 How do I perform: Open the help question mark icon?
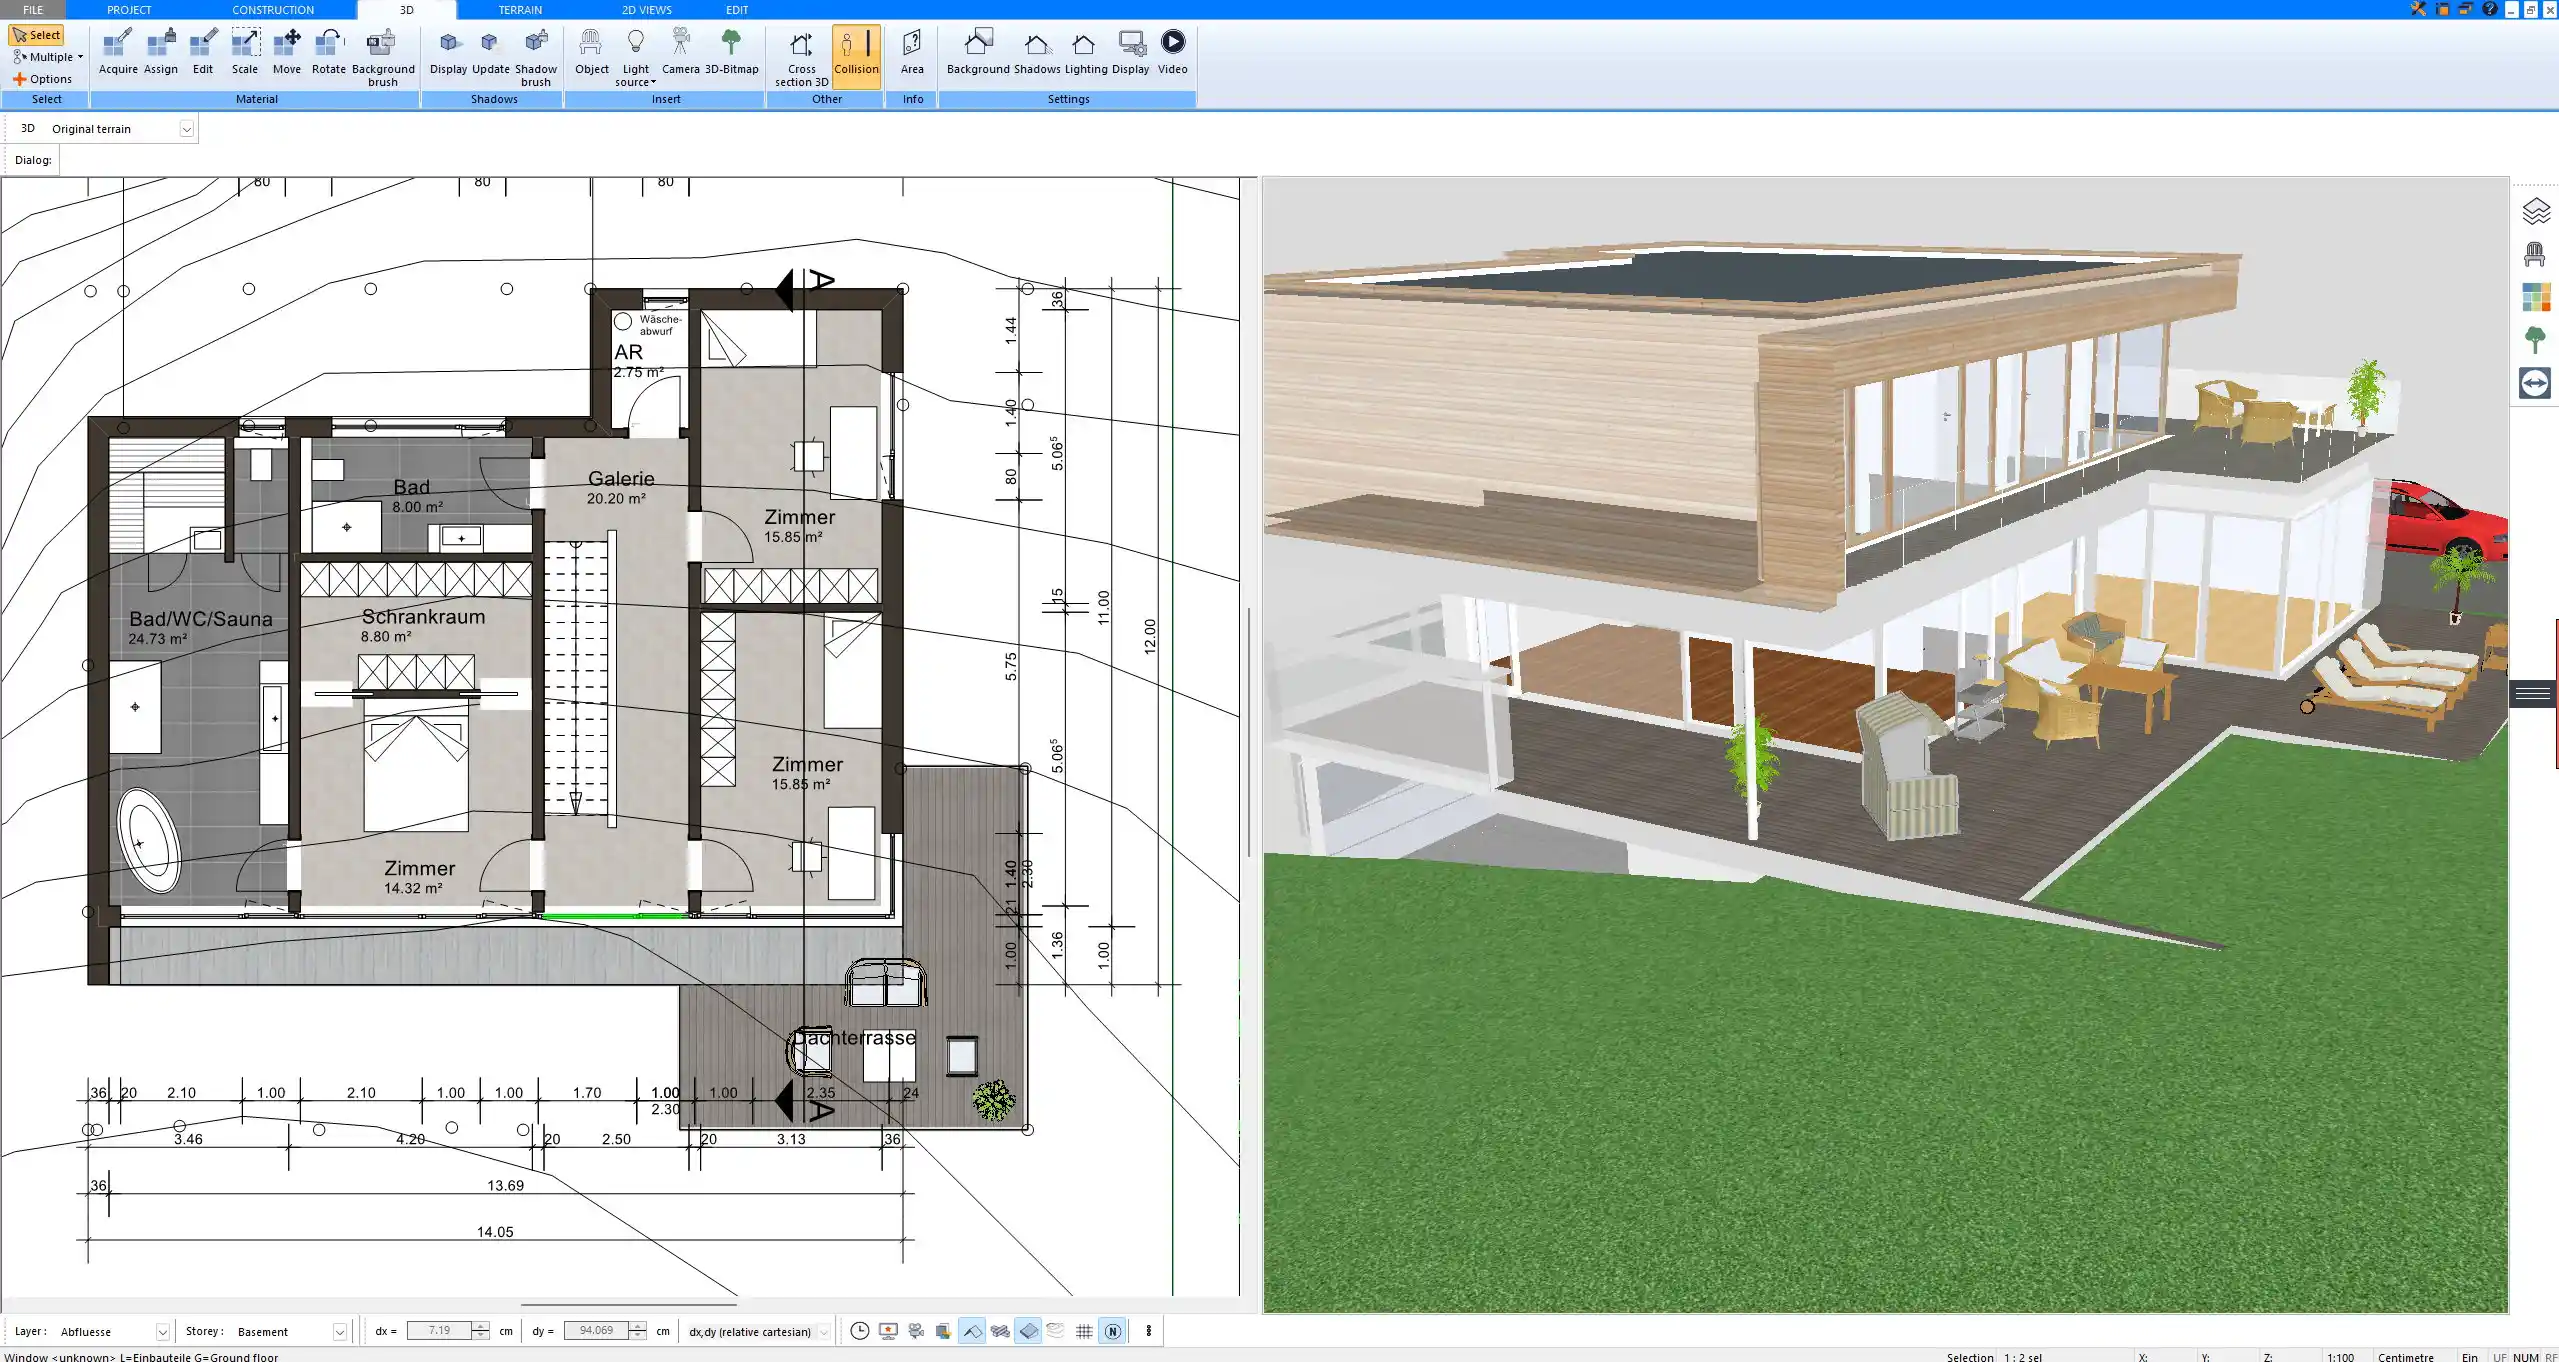(x=2490, y=9)
